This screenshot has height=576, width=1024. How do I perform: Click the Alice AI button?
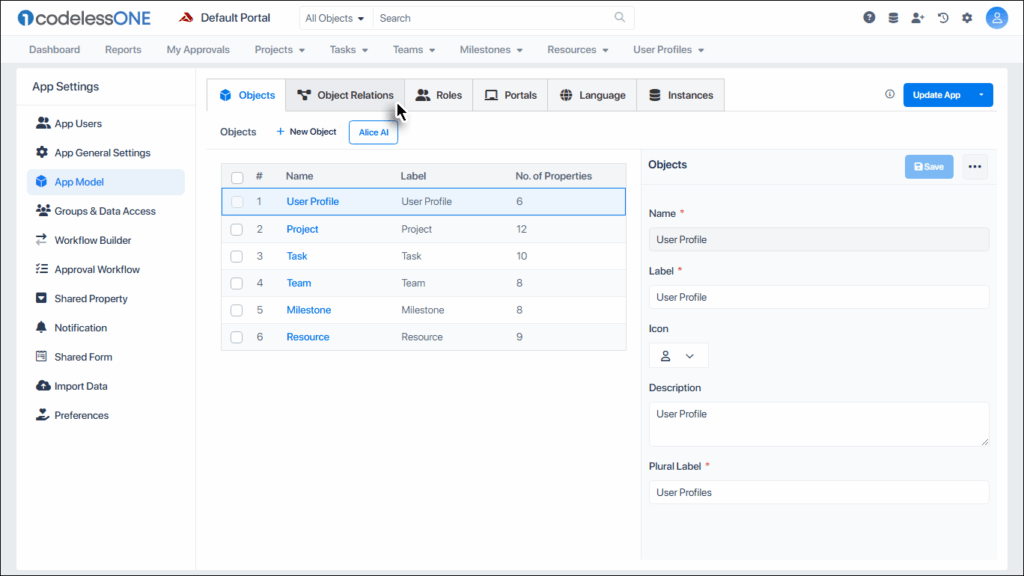tap(373, 132)
